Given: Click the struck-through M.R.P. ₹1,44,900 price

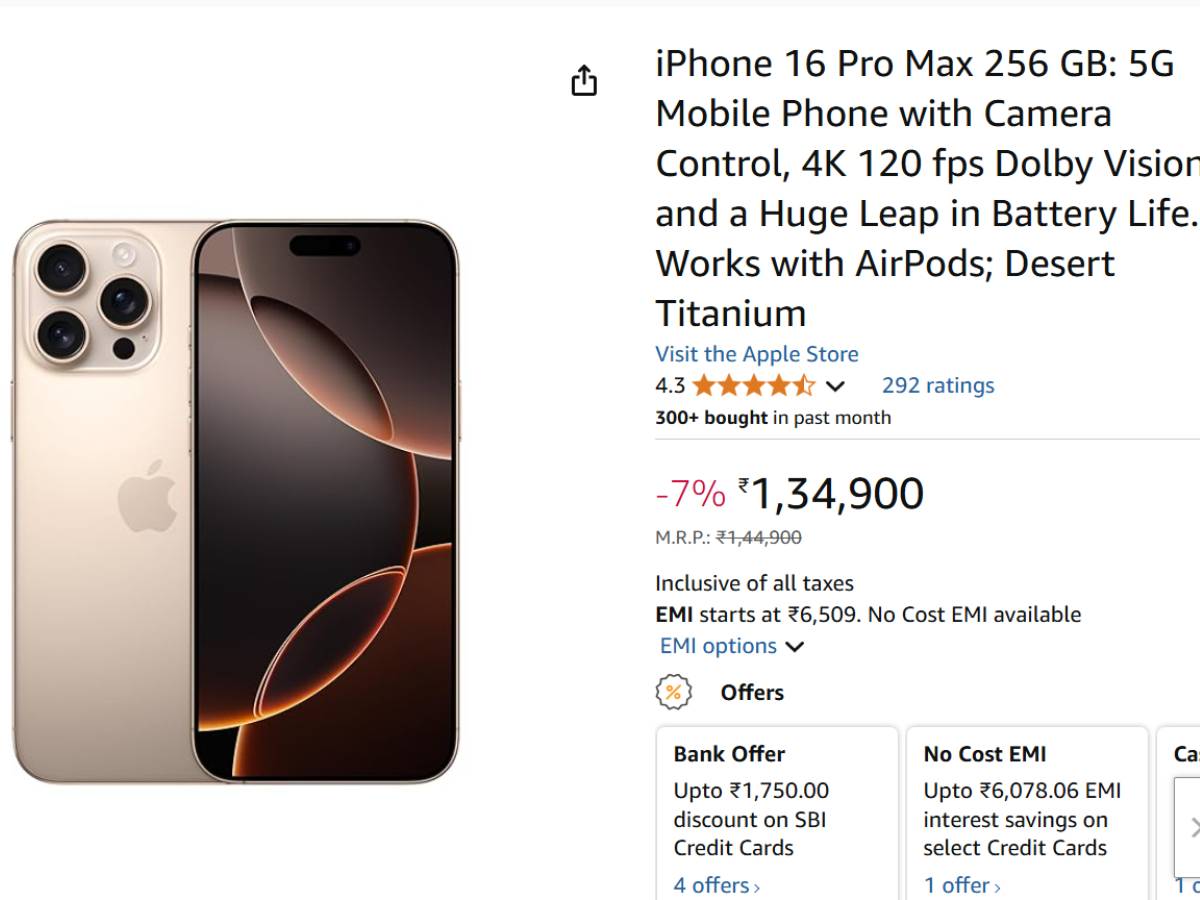Looking at the screenshot, I should 759,538.
